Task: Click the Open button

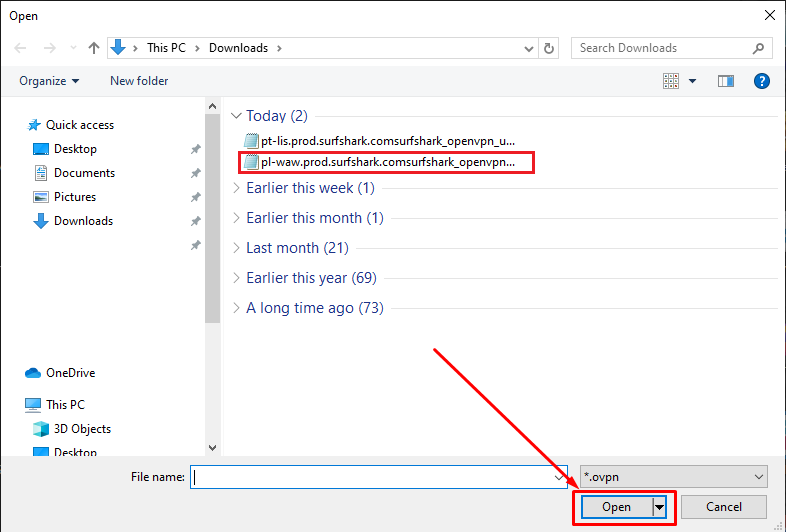Action: click(x=616, y=507)
